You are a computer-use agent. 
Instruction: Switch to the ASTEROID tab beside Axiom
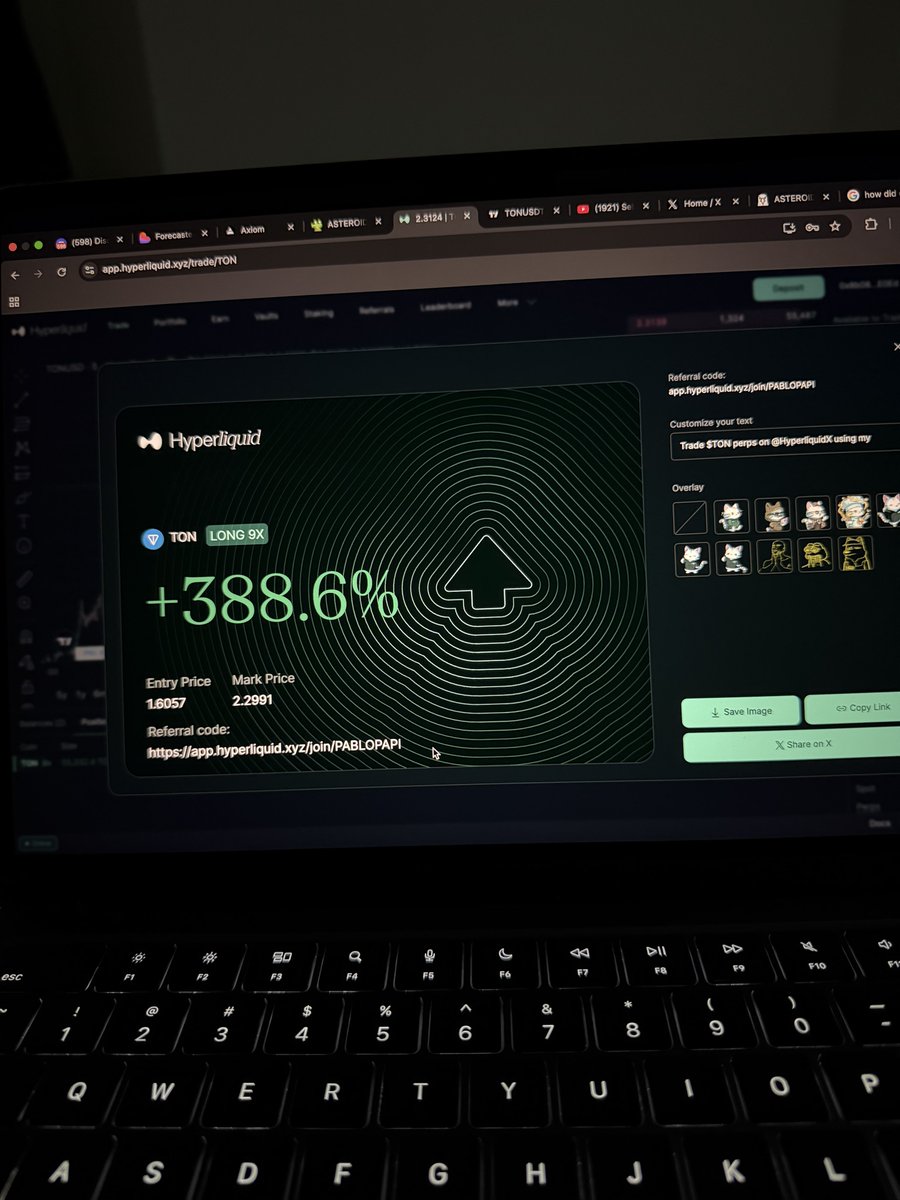click(345, 224)
